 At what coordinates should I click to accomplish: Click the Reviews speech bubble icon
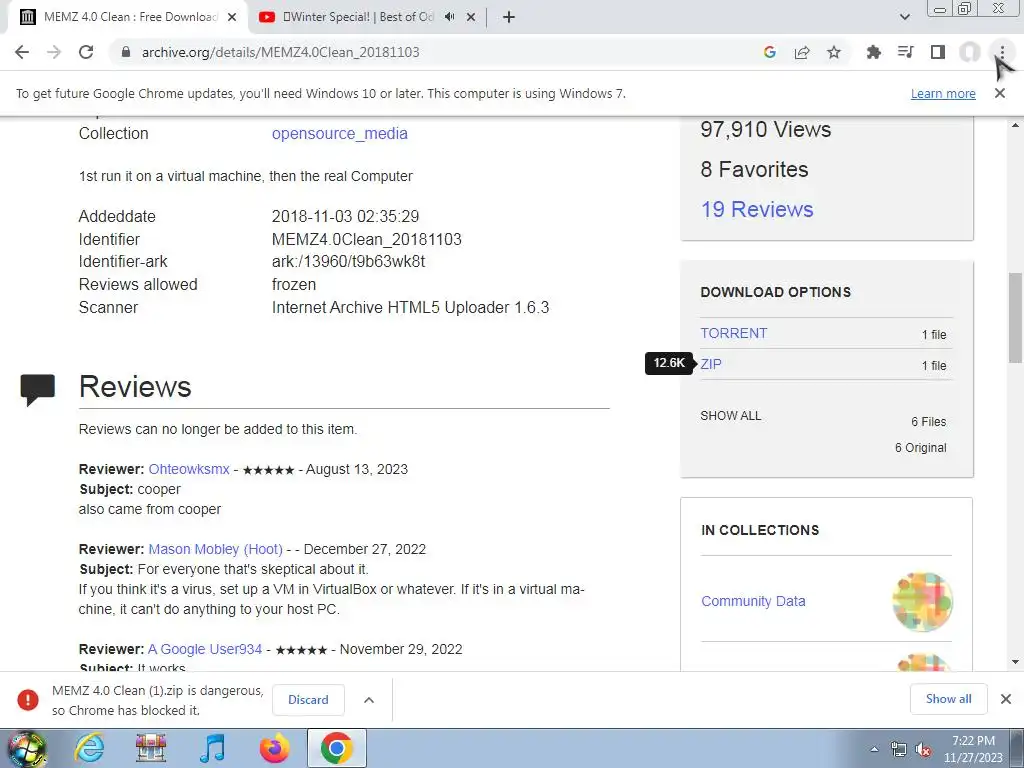tap(38, 390)
